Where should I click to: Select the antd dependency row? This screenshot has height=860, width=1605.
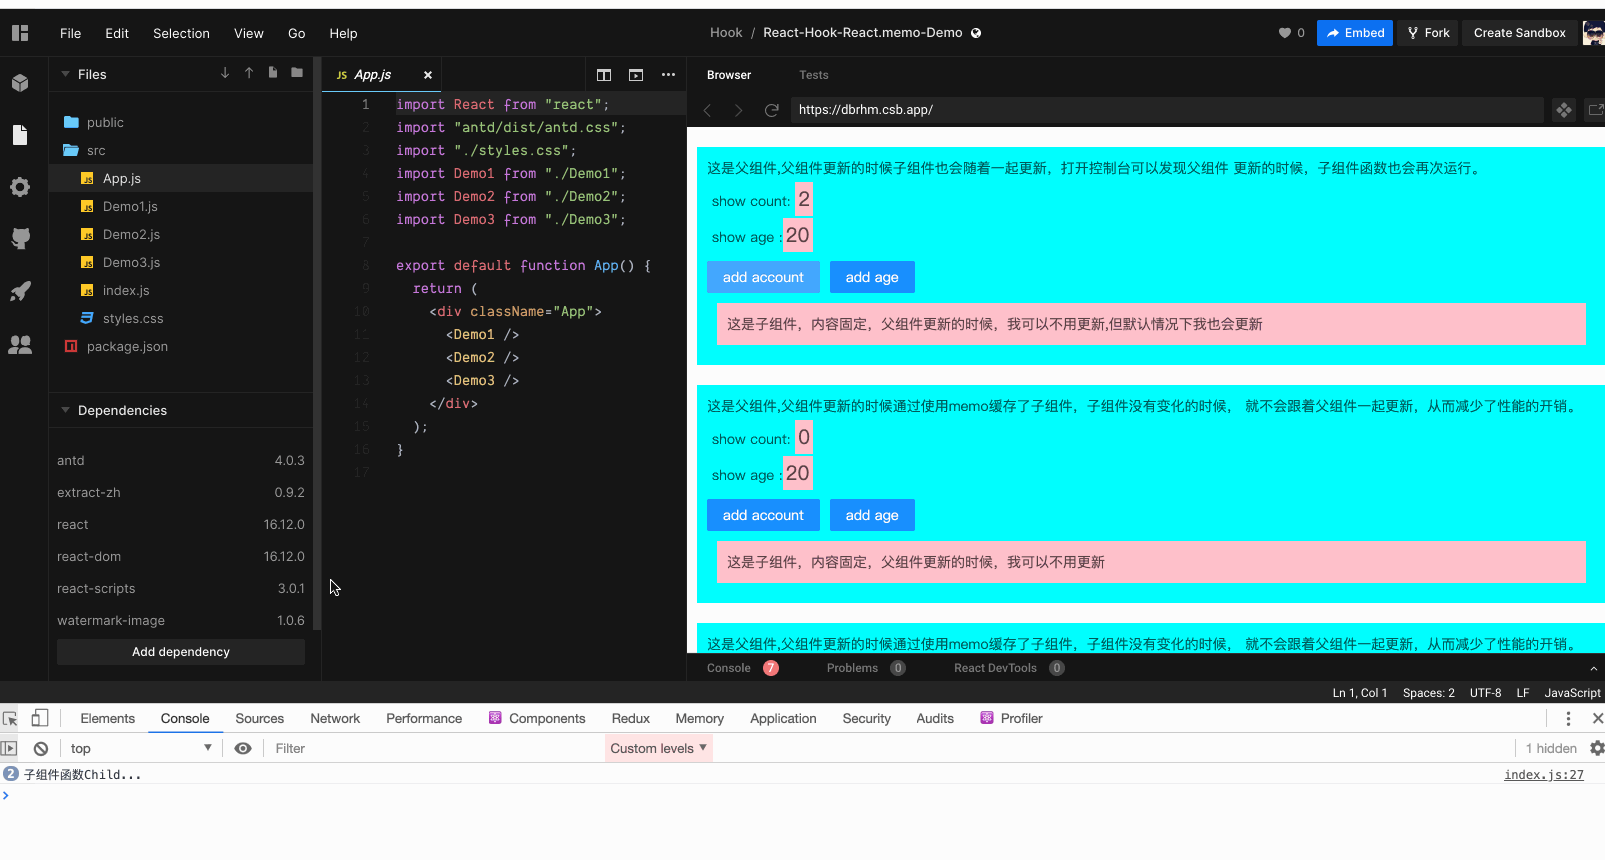(x=181, y=460)
